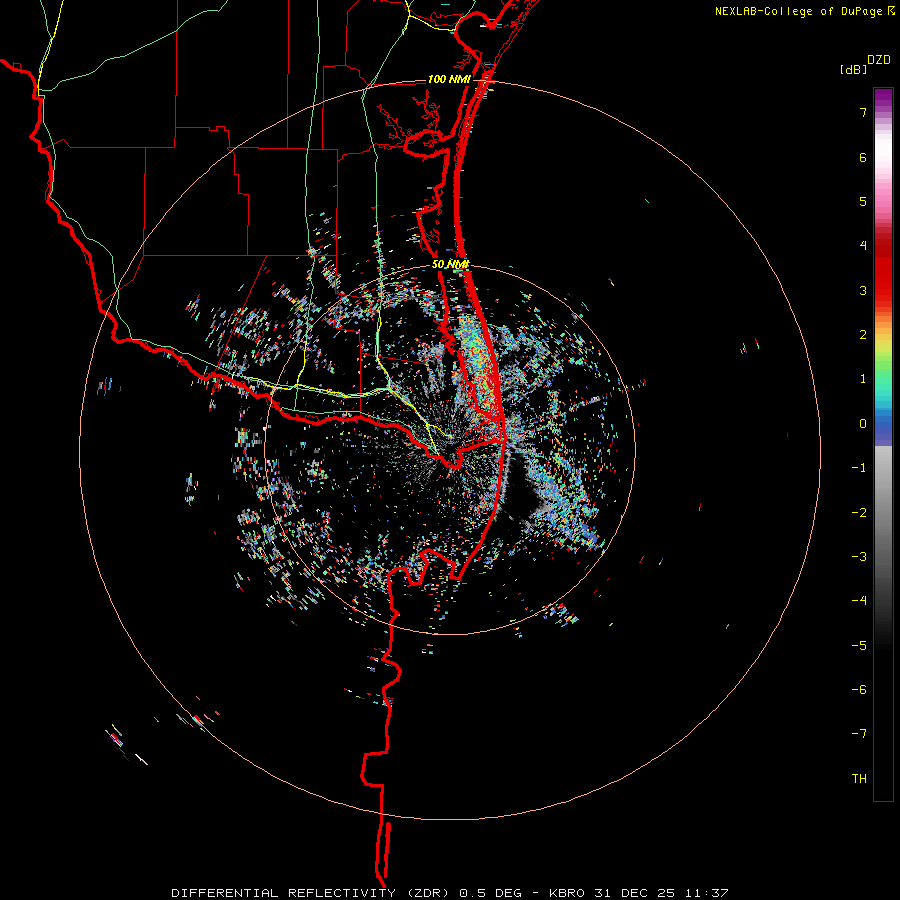Click the DZD legend title
The width and height of the screenshot is (900, 900).
[879, 60]
